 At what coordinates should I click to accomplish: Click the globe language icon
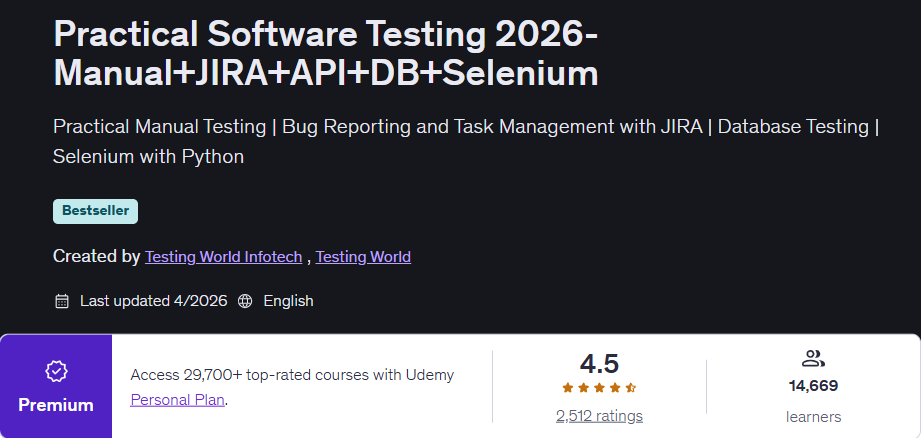[x=245, y=301]
